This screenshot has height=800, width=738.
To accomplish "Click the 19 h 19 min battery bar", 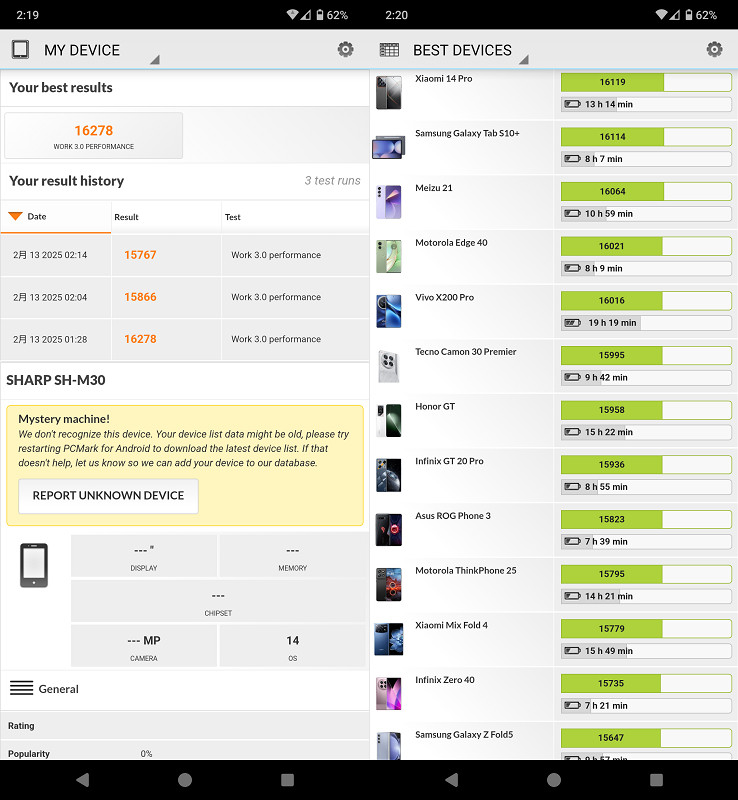I will point(646,323).
